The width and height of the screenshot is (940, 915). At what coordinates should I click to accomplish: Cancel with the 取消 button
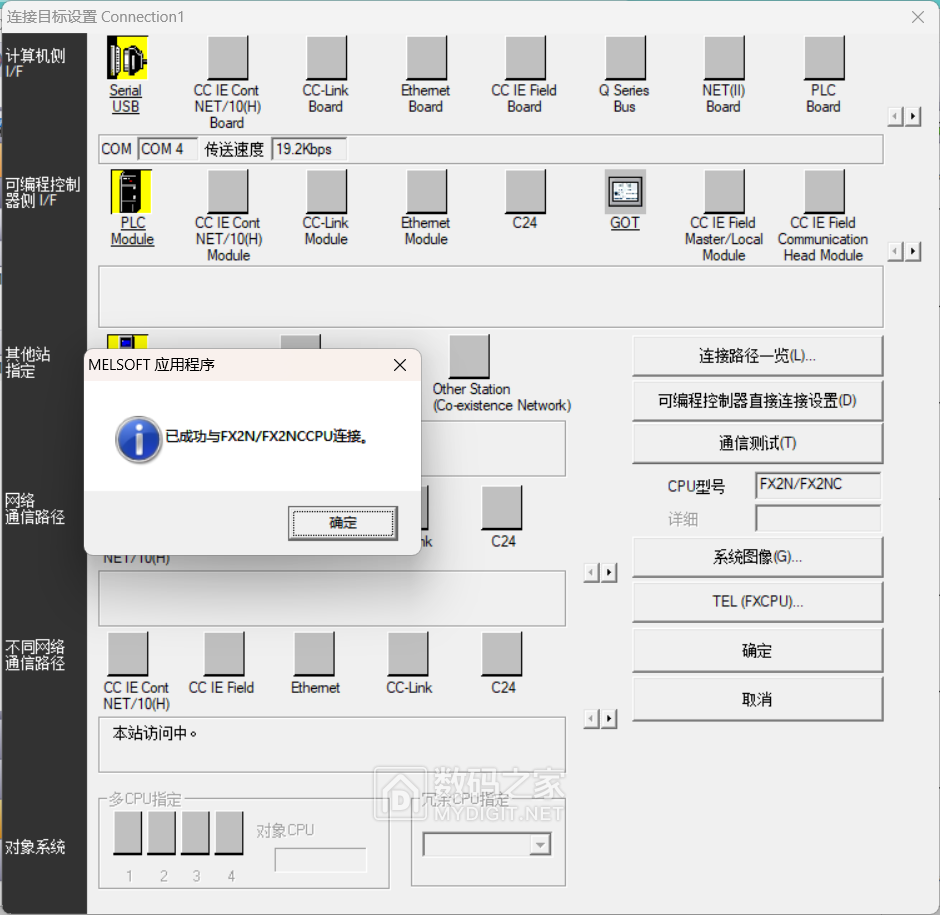click(757, 699)
